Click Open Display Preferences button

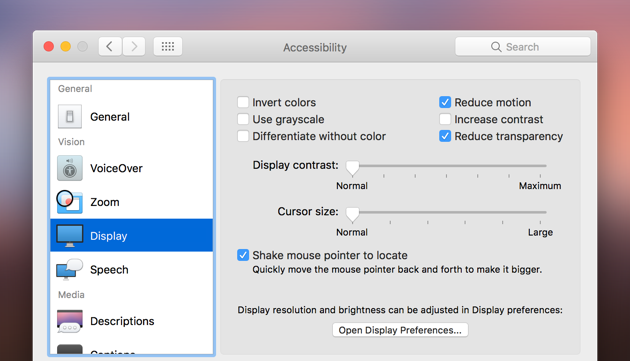400,330
